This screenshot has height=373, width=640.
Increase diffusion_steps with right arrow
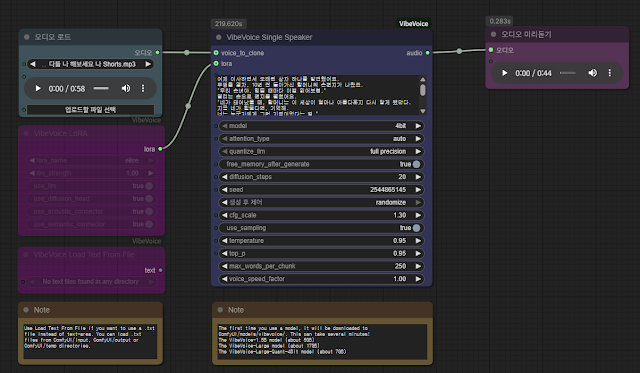(x=418, y=177)
